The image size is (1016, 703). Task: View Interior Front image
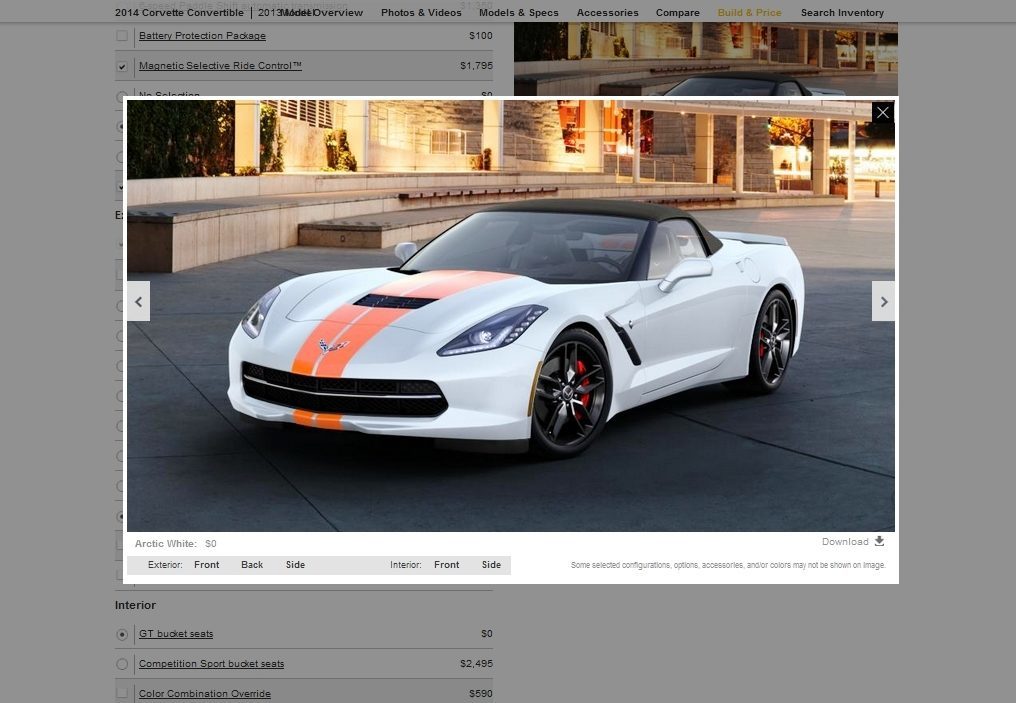(446, 565)
